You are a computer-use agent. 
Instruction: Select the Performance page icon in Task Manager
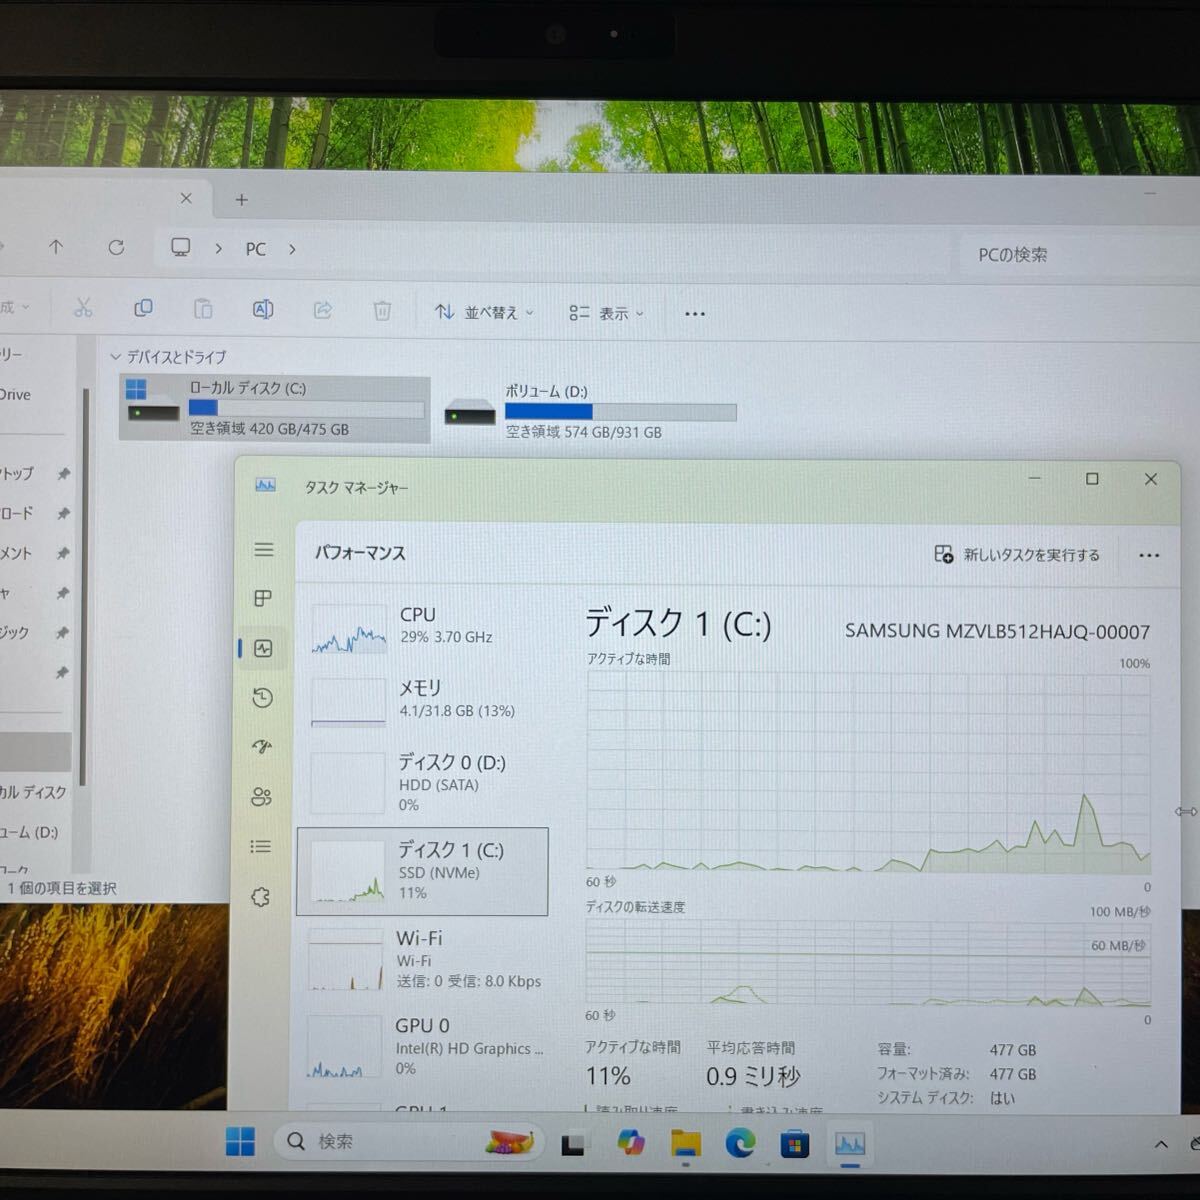point(264,648)
